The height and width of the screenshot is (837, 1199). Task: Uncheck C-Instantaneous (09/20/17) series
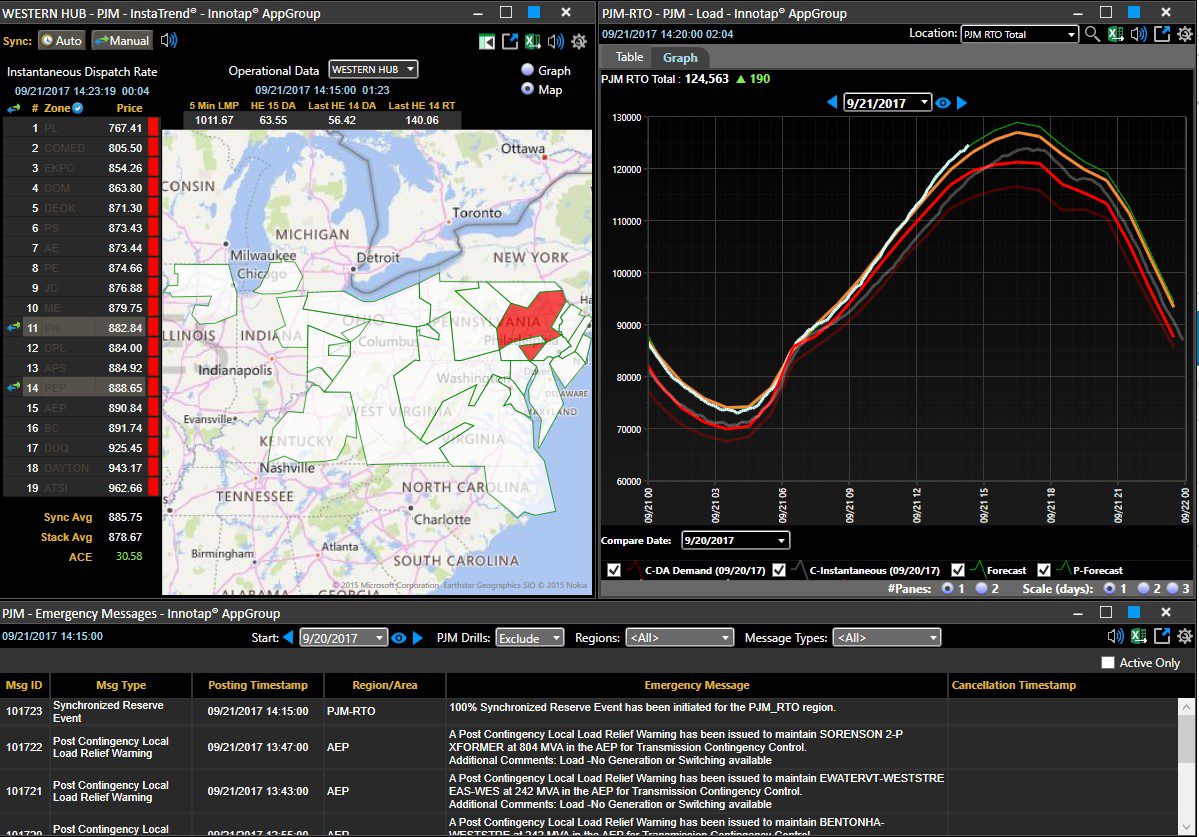(x=779, y=570)
